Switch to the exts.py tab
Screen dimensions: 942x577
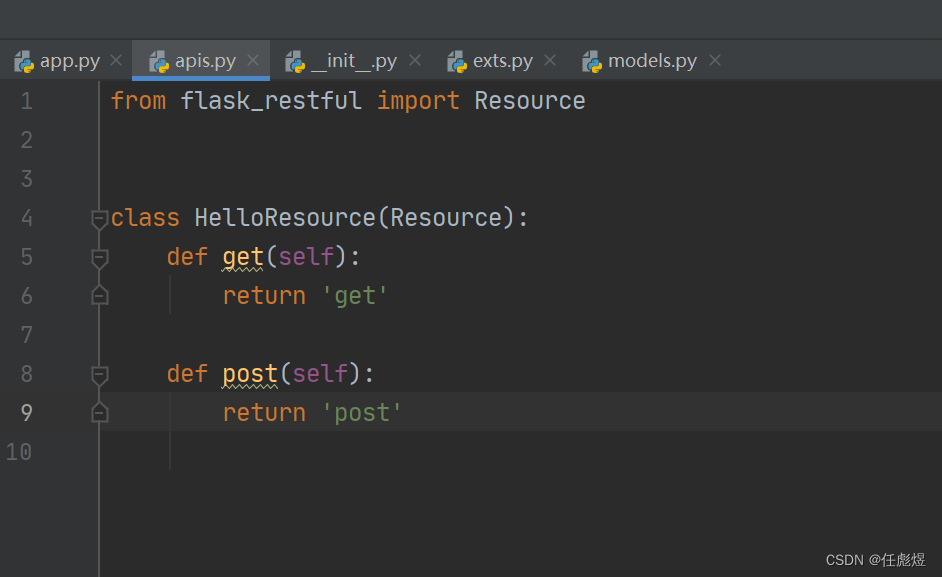[503, 61]
